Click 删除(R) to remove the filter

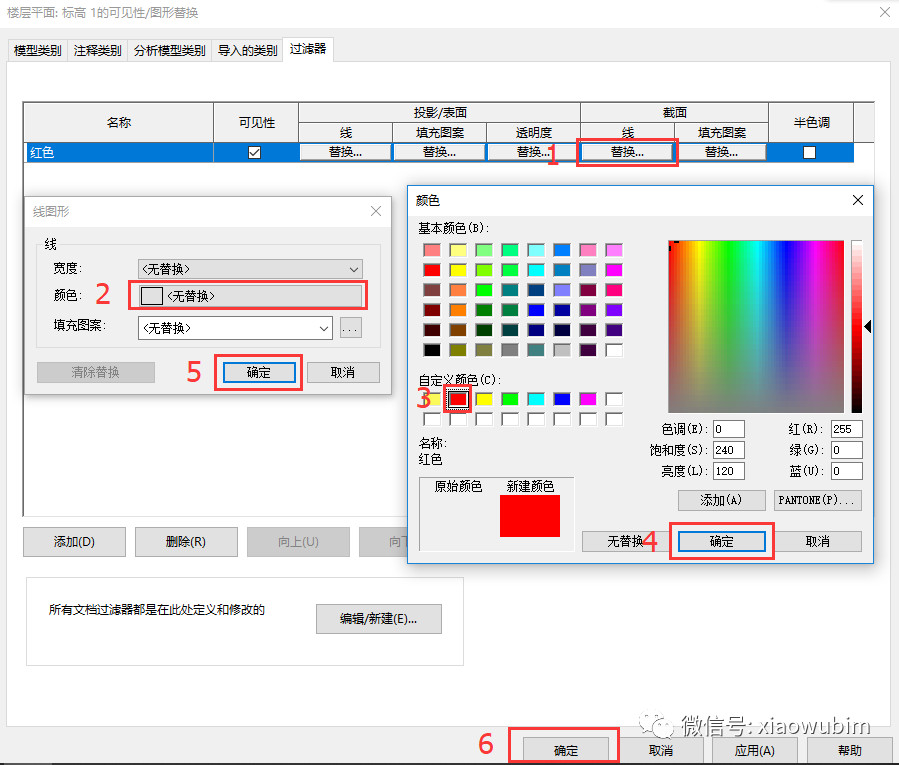(x=186, y=542)
